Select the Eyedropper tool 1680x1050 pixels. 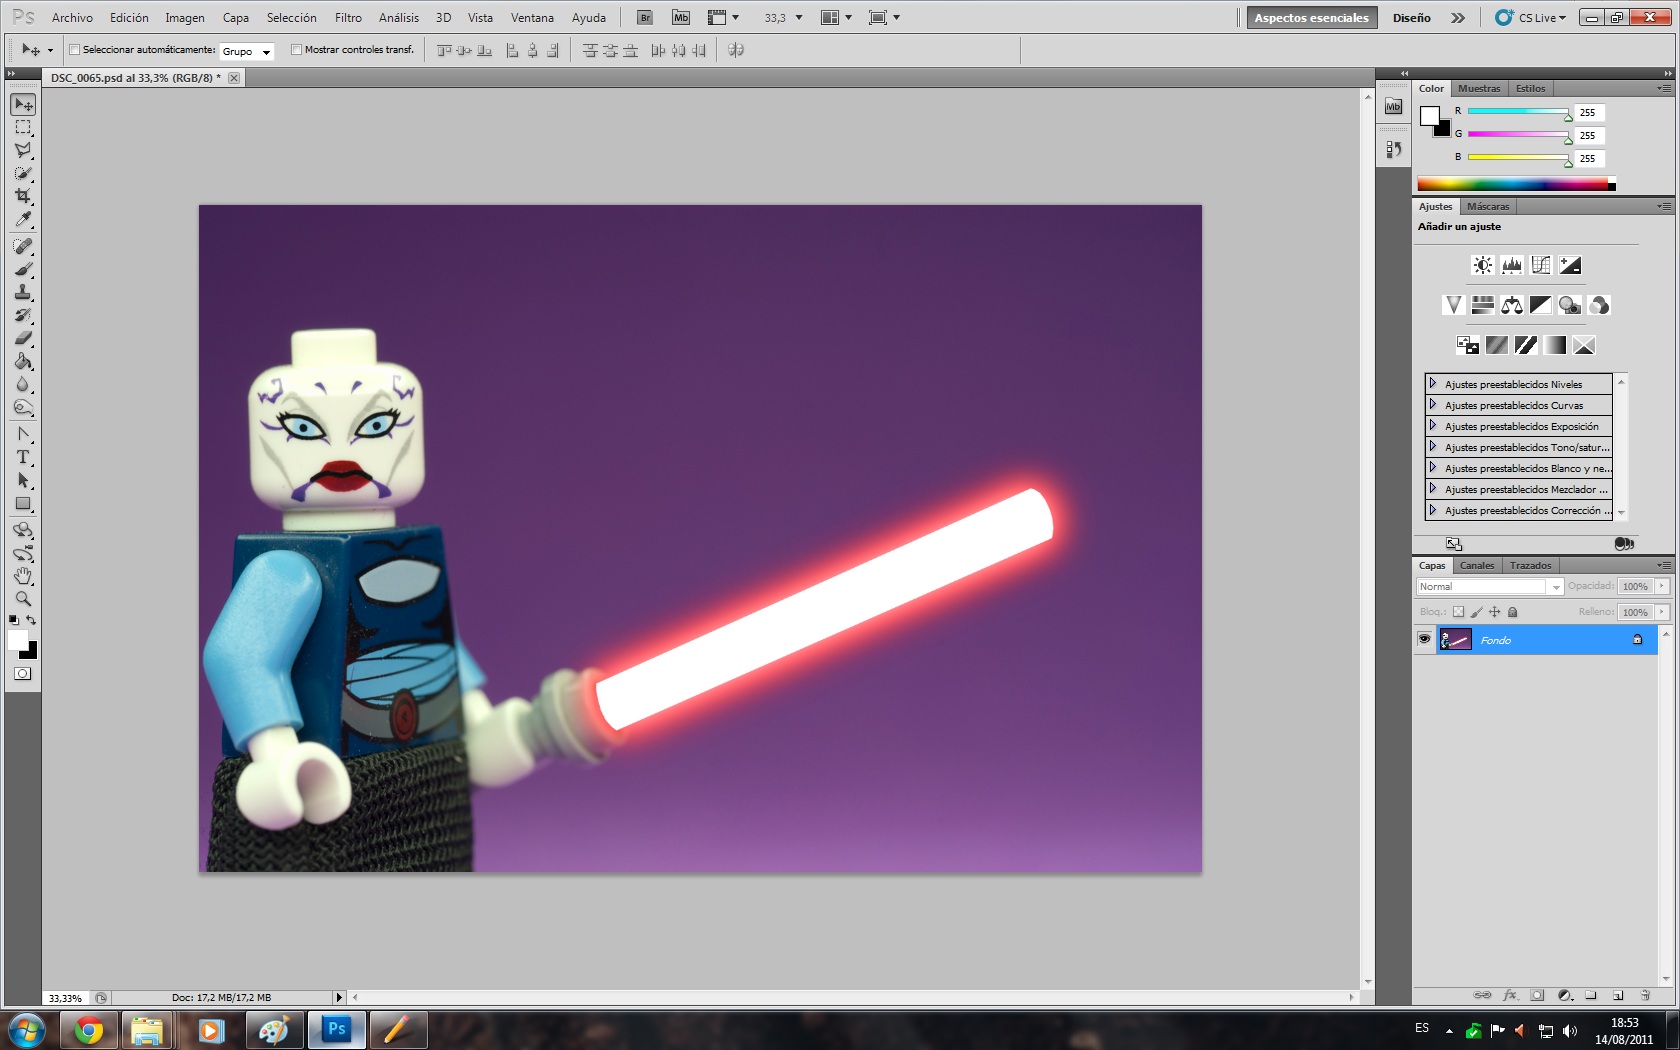(x=23, y=219)
